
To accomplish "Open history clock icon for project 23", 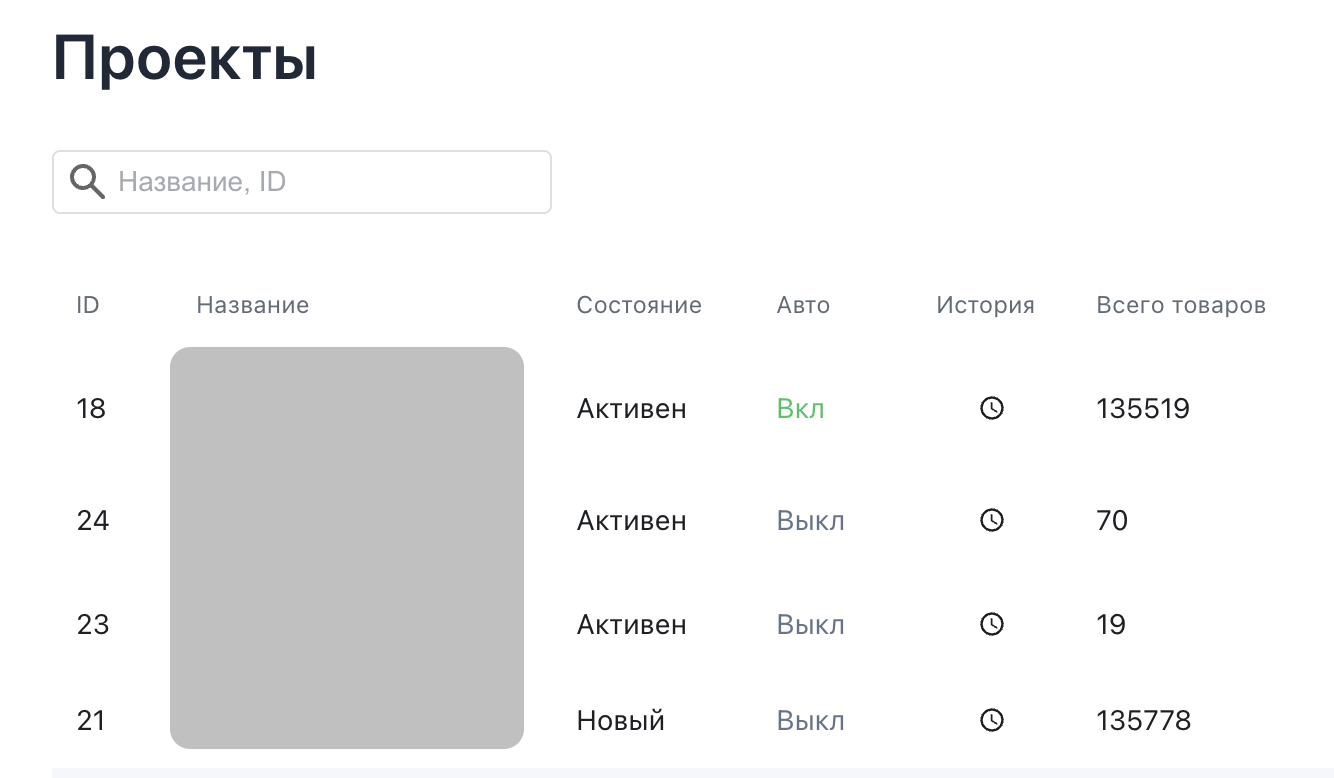I will point(991,624).
